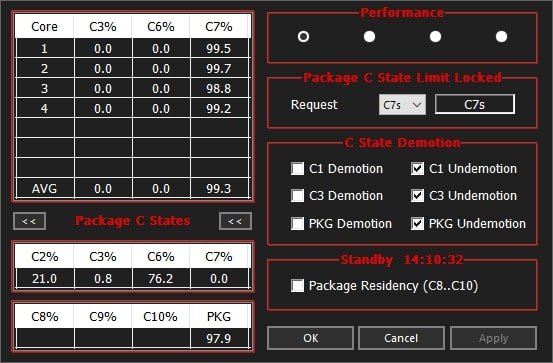Click the AVG C7% value 99.3
553x363 pixels.
(219, 188)
